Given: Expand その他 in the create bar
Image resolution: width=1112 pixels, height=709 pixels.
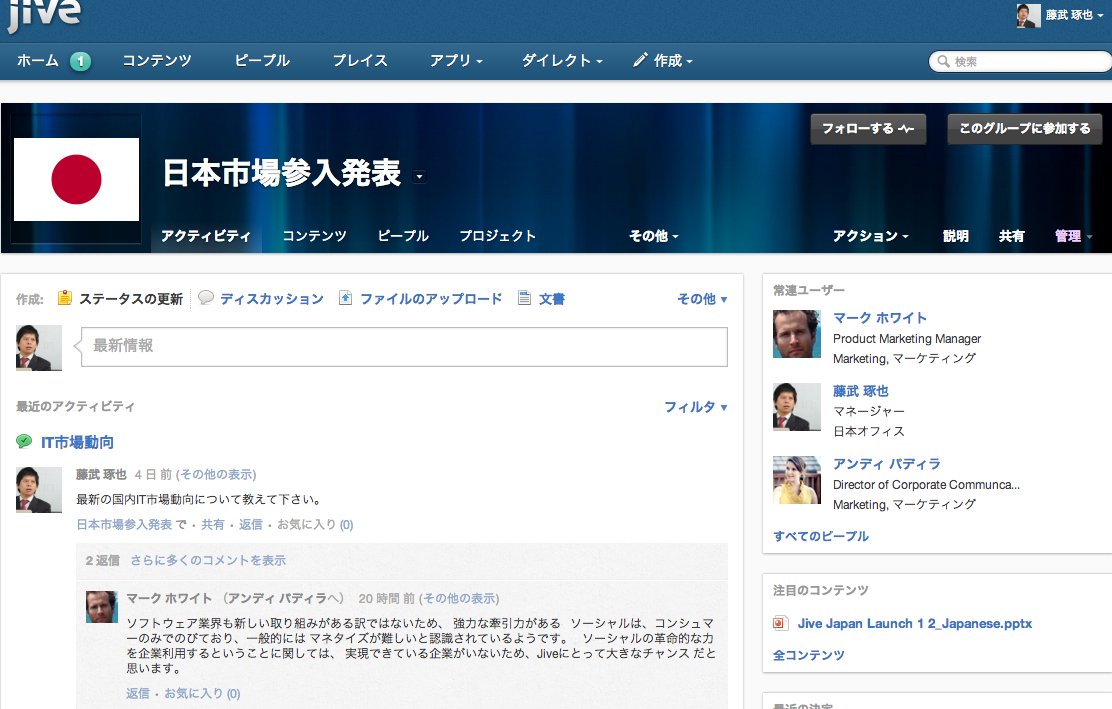Looking at the screenshot, I should [x=702, y=298].
